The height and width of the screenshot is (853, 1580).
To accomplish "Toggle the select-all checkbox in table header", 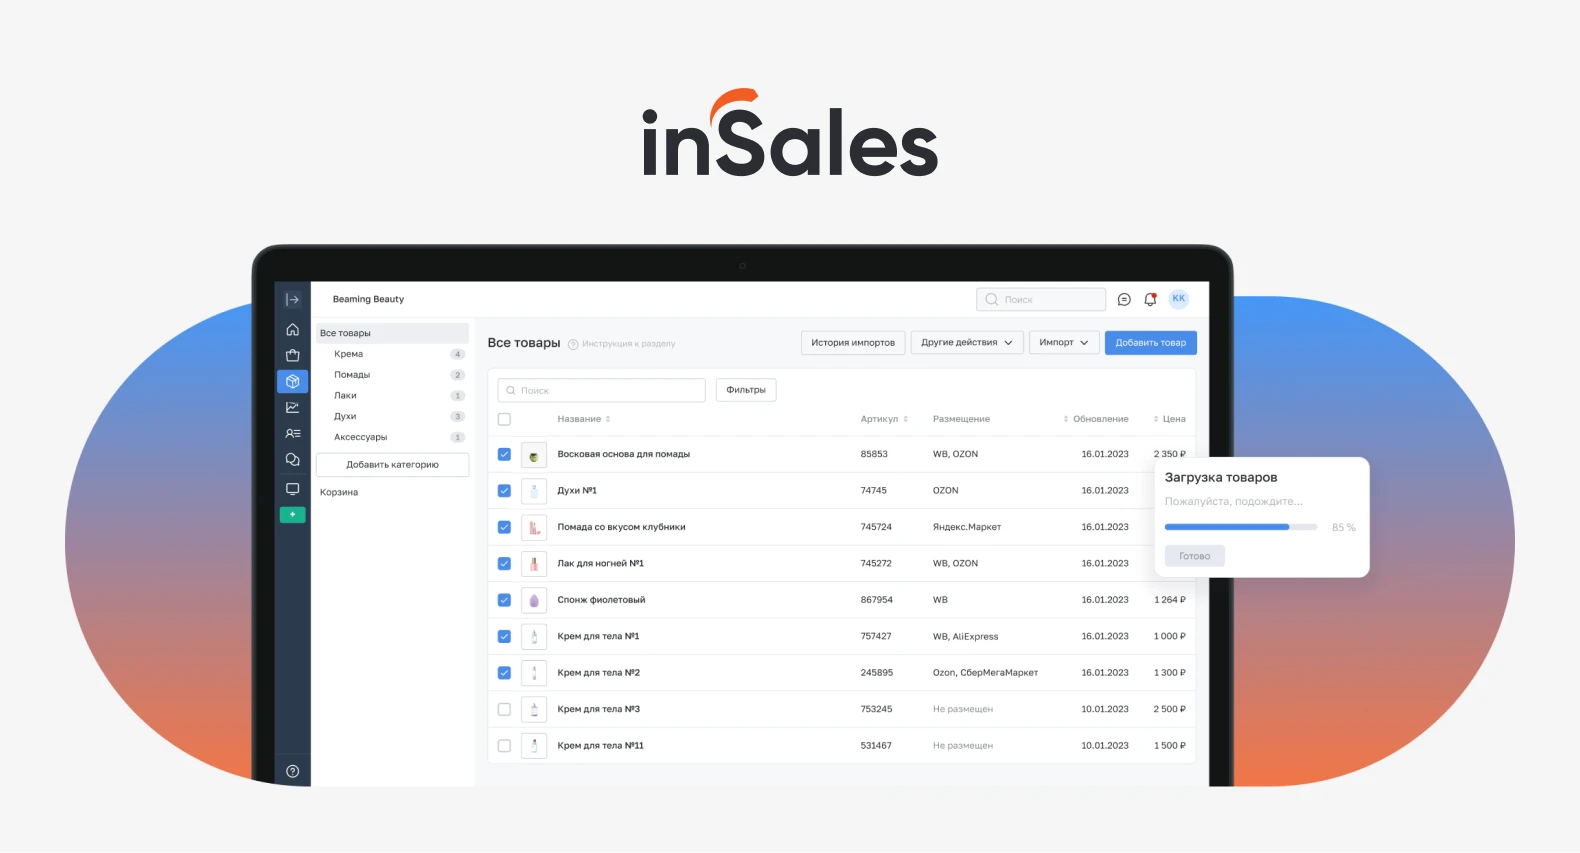I will (x=504, y=419).
